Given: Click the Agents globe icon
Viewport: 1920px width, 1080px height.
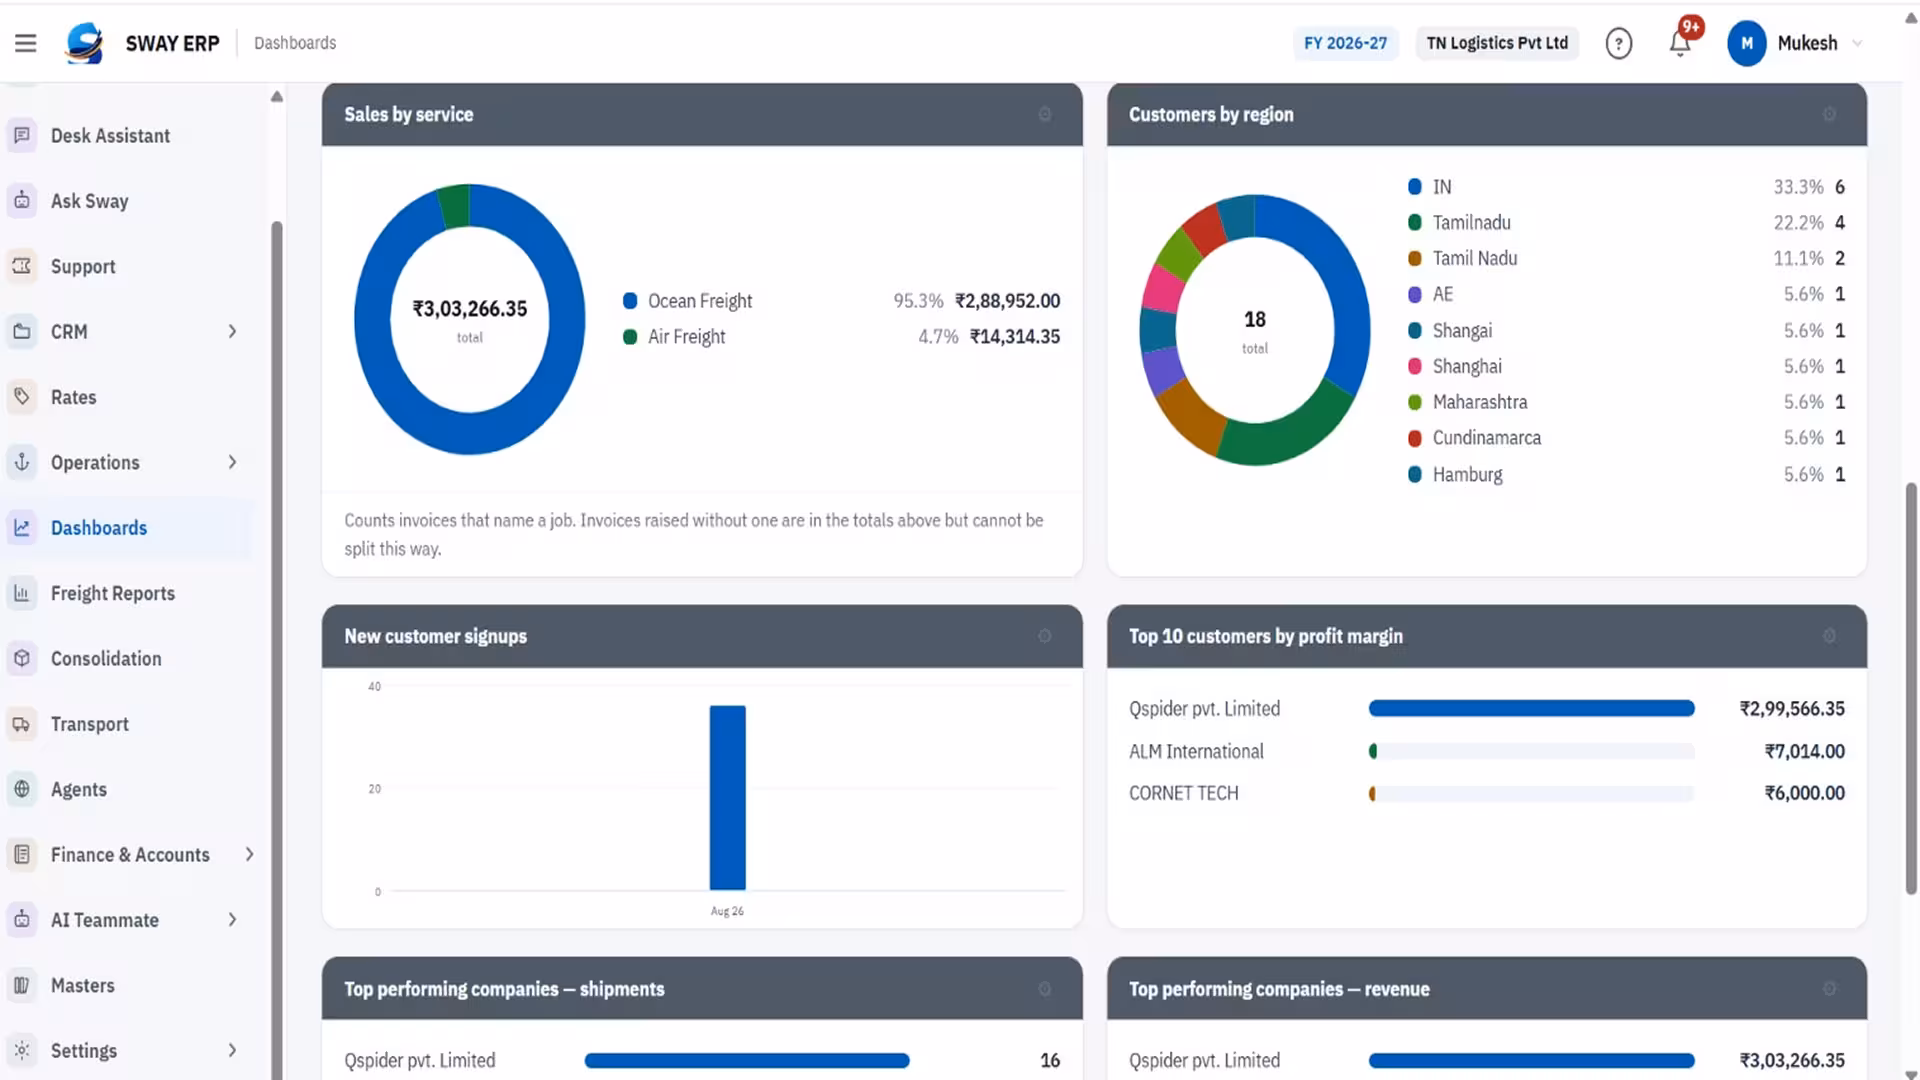Looking at the screenshot, I should [22, 789].
